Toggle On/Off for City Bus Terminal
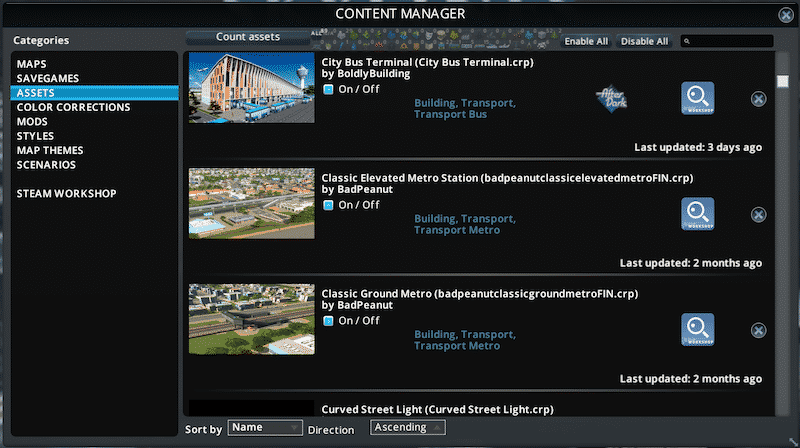Image resolution: width=800 pixels, height=448 pixels. tap(328, 90)
